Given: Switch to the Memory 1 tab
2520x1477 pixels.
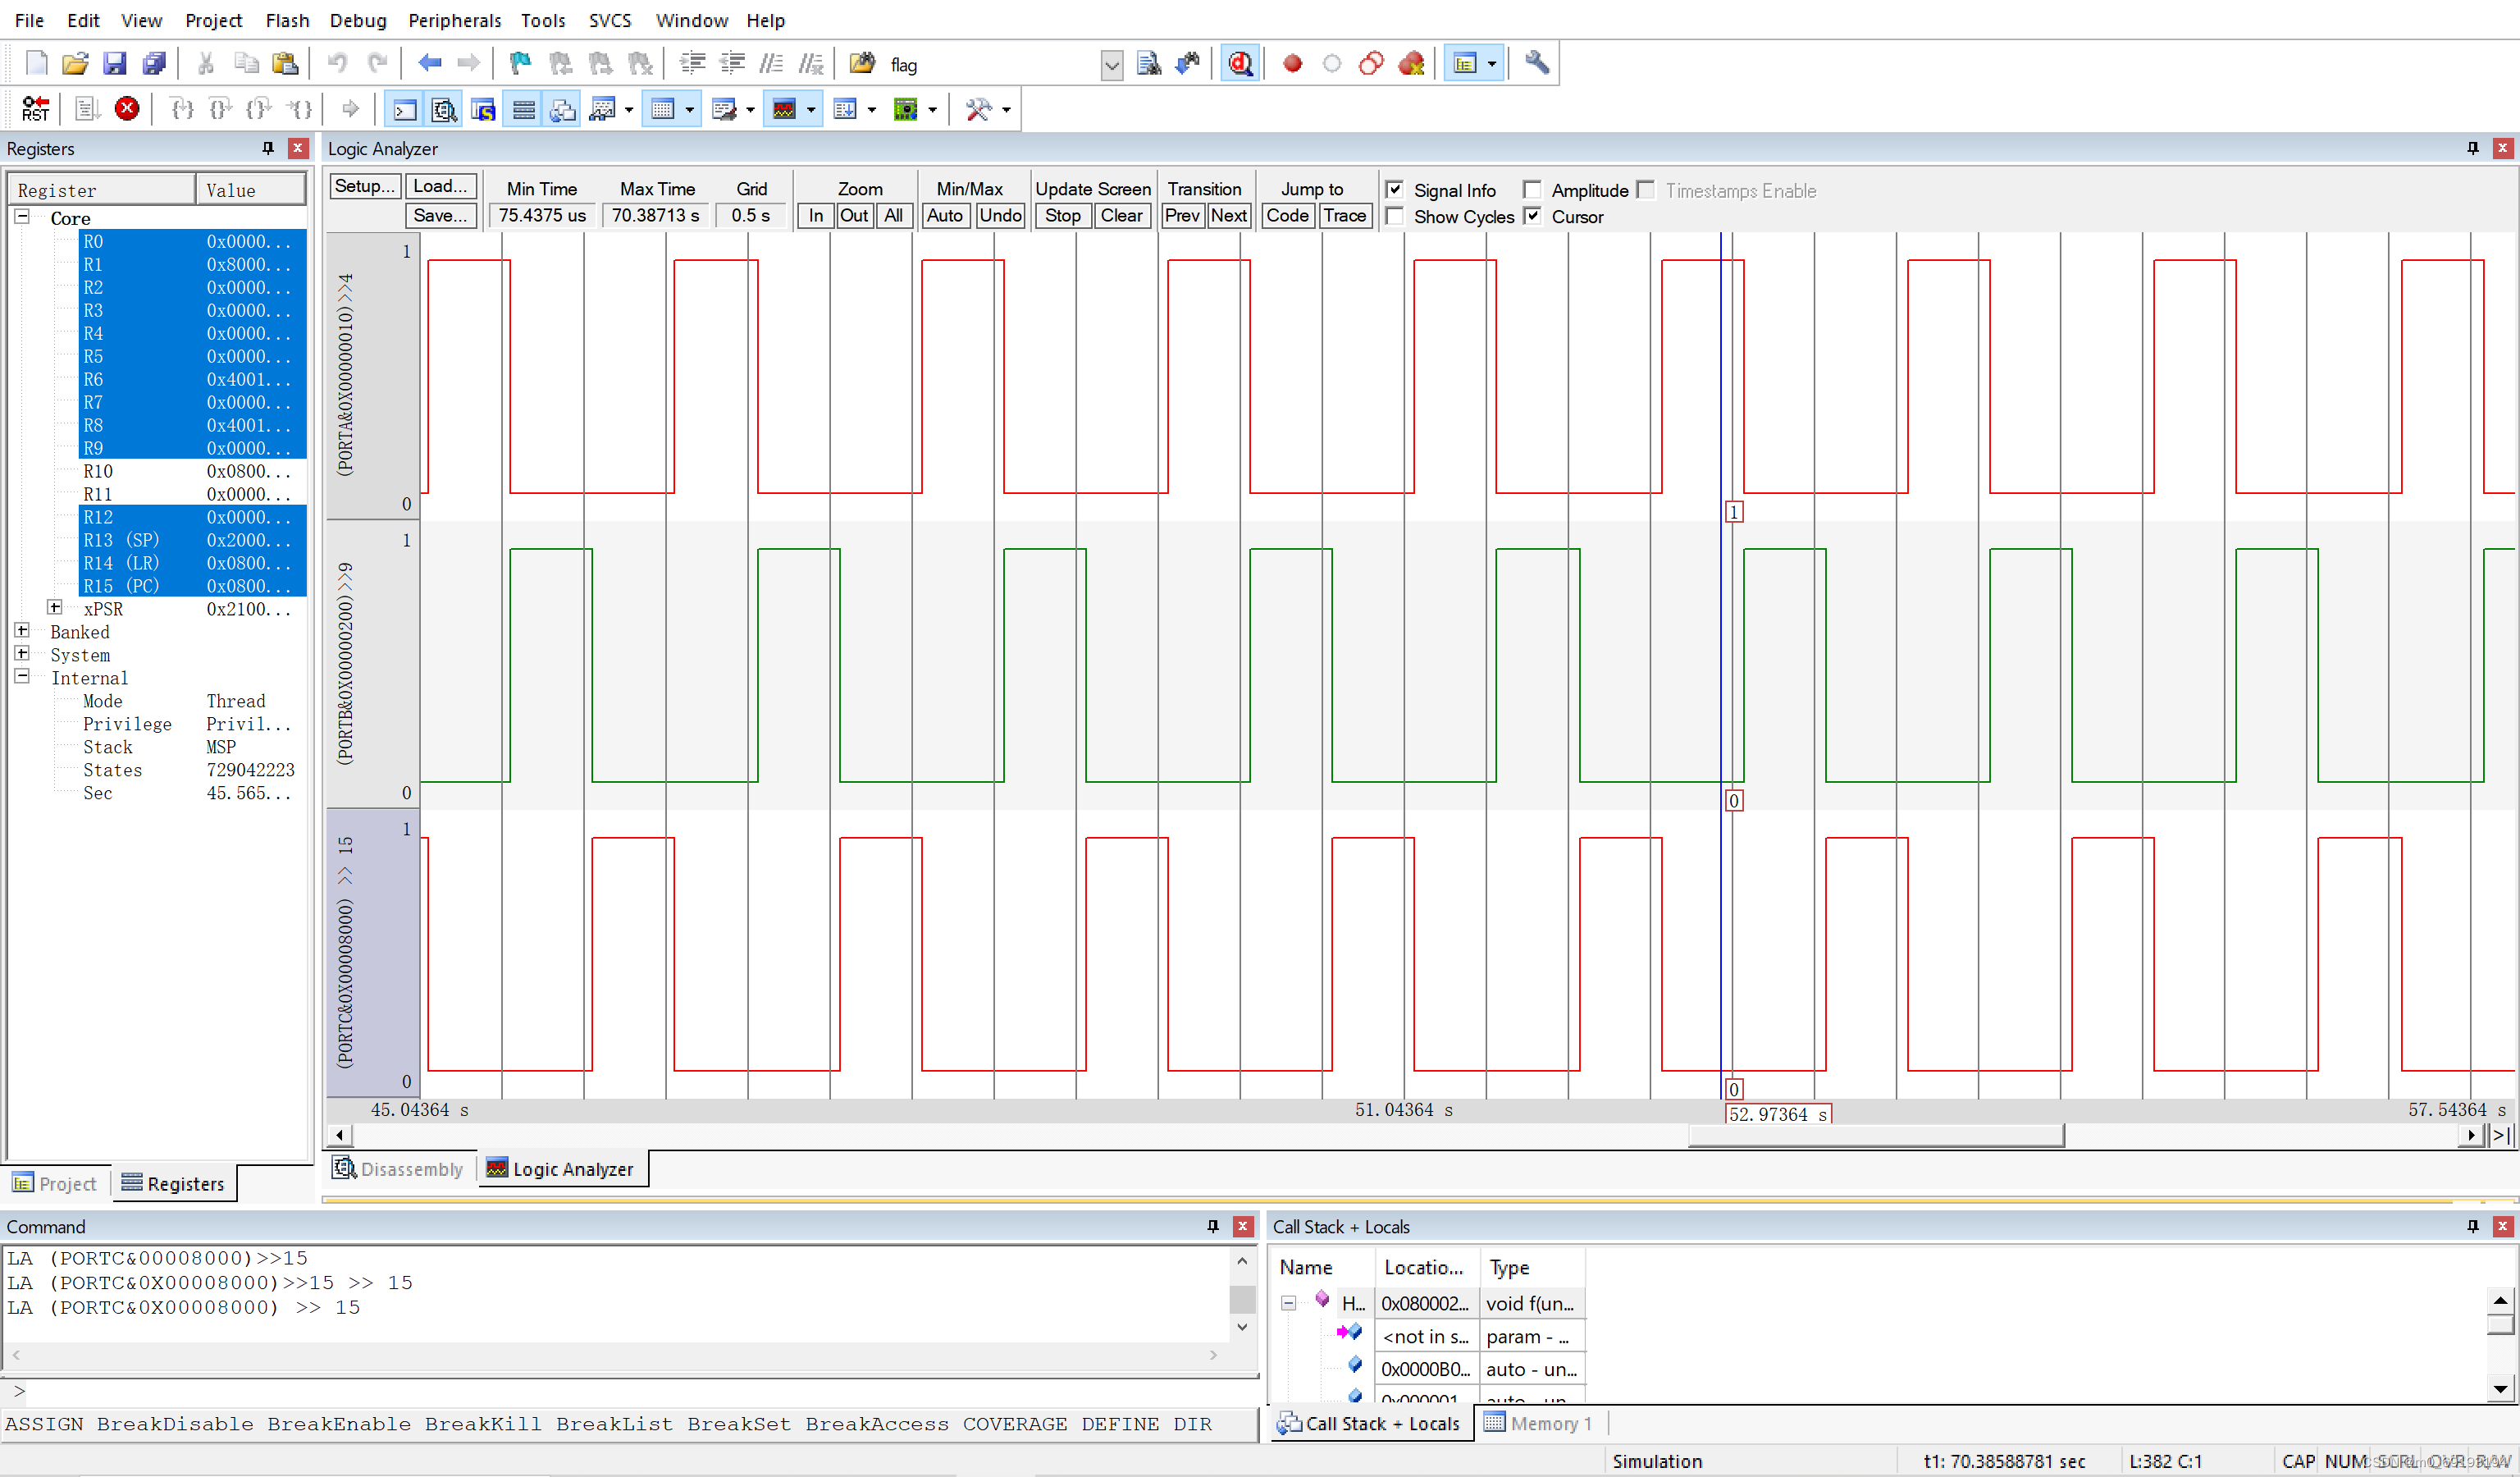Looking at the screenshot, I should click(1539, 1423).
